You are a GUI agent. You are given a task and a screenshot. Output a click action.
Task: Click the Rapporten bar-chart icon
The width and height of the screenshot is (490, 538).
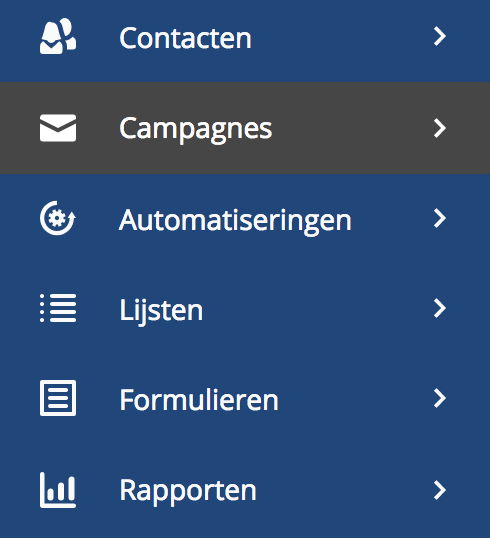click(x=58, y=490)
